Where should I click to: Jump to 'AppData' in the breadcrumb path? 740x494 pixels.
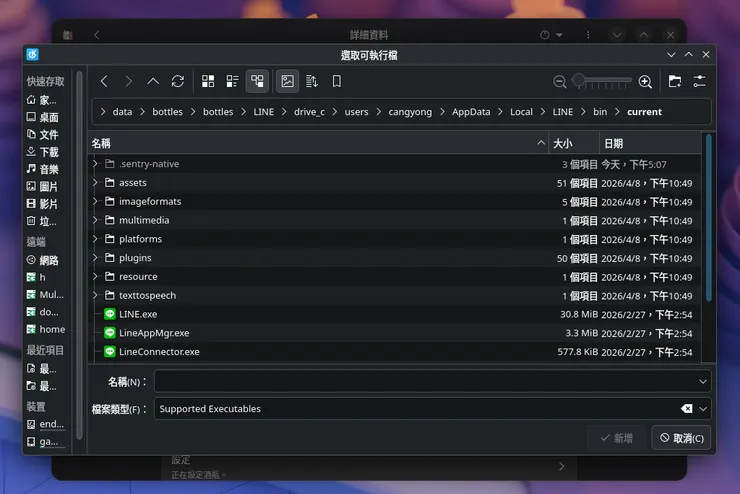[471, 112]
